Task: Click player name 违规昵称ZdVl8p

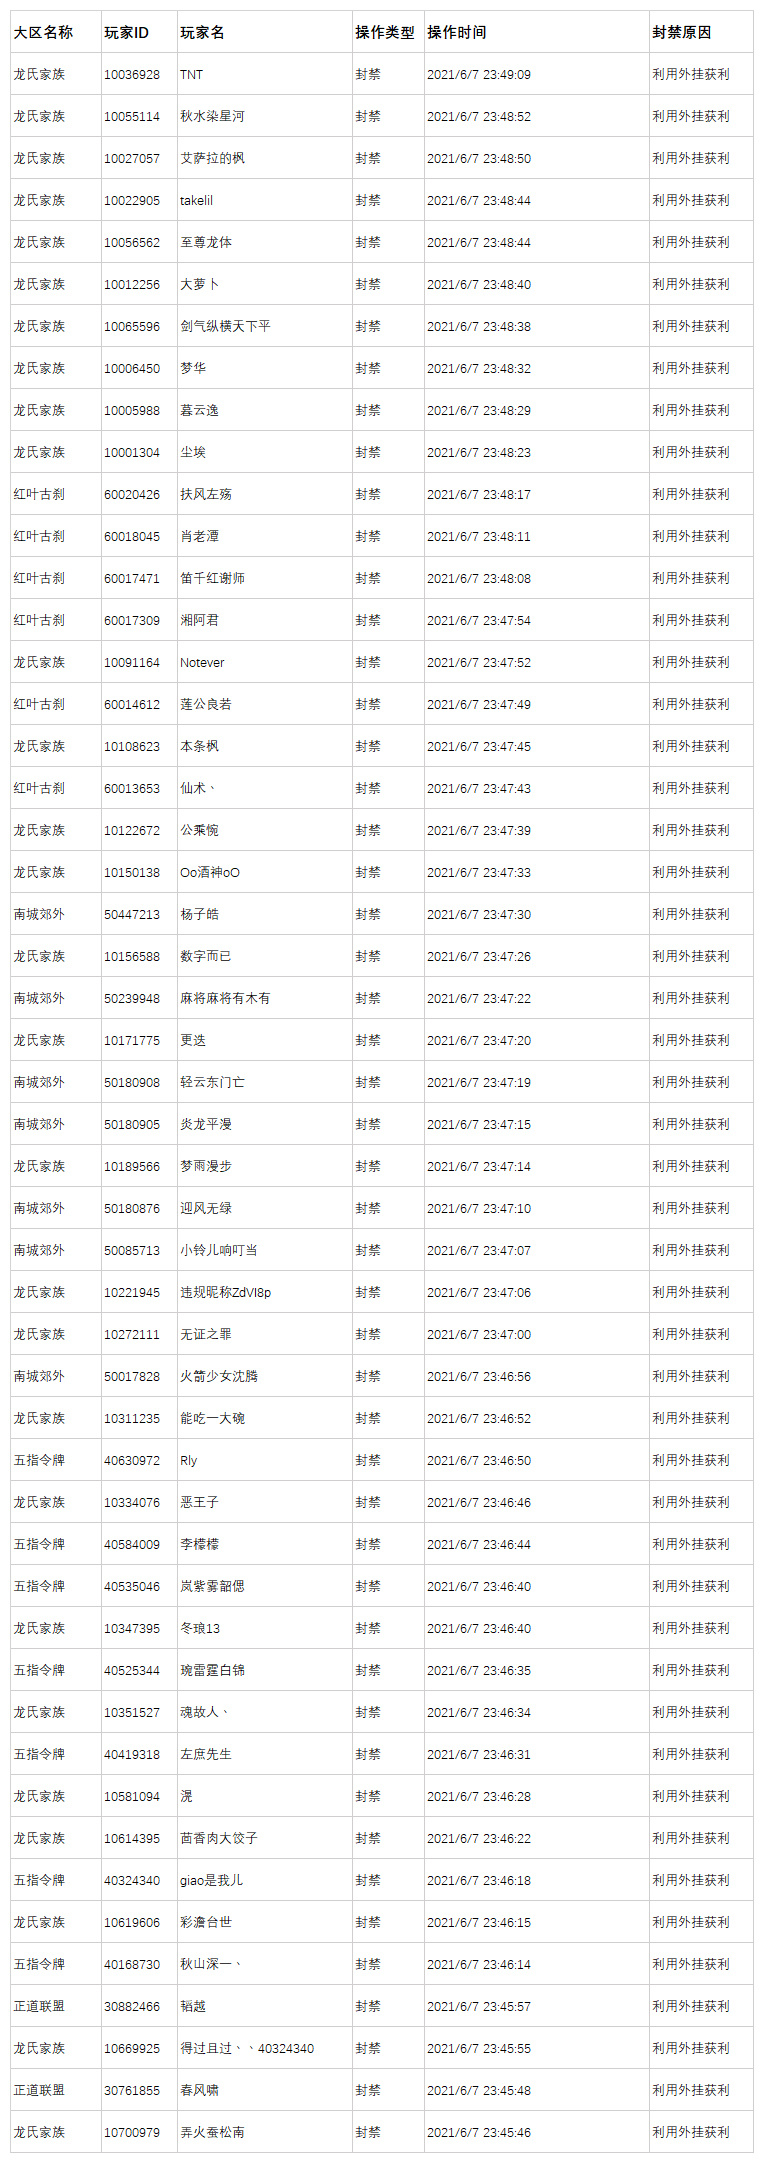Action: [225, 1292]
